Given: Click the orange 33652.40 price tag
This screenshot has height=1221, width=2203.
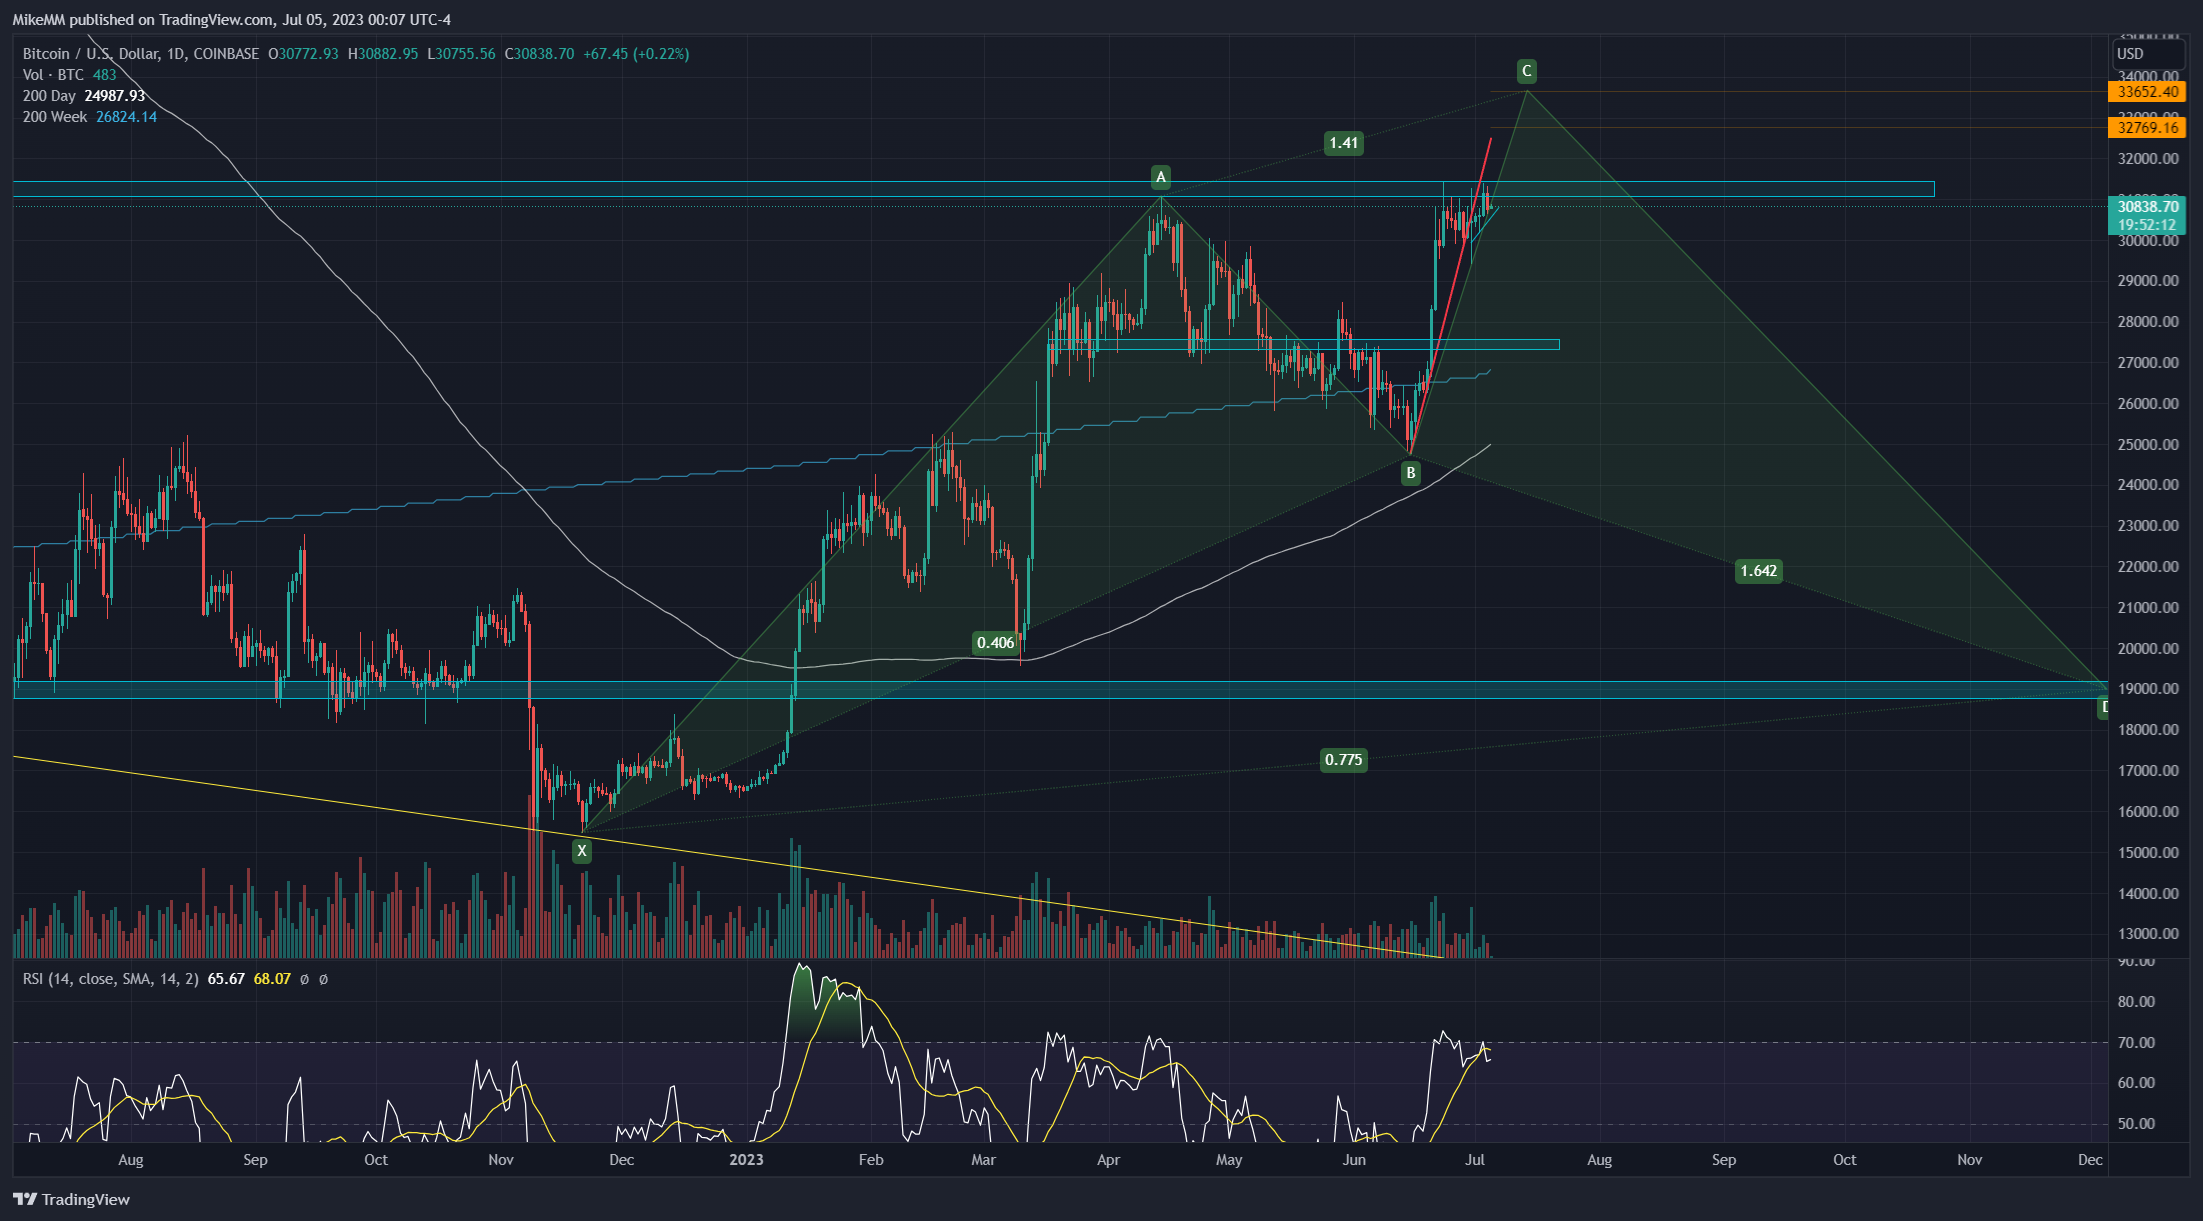Looking at the screenshot, I should pos(2147,92).
